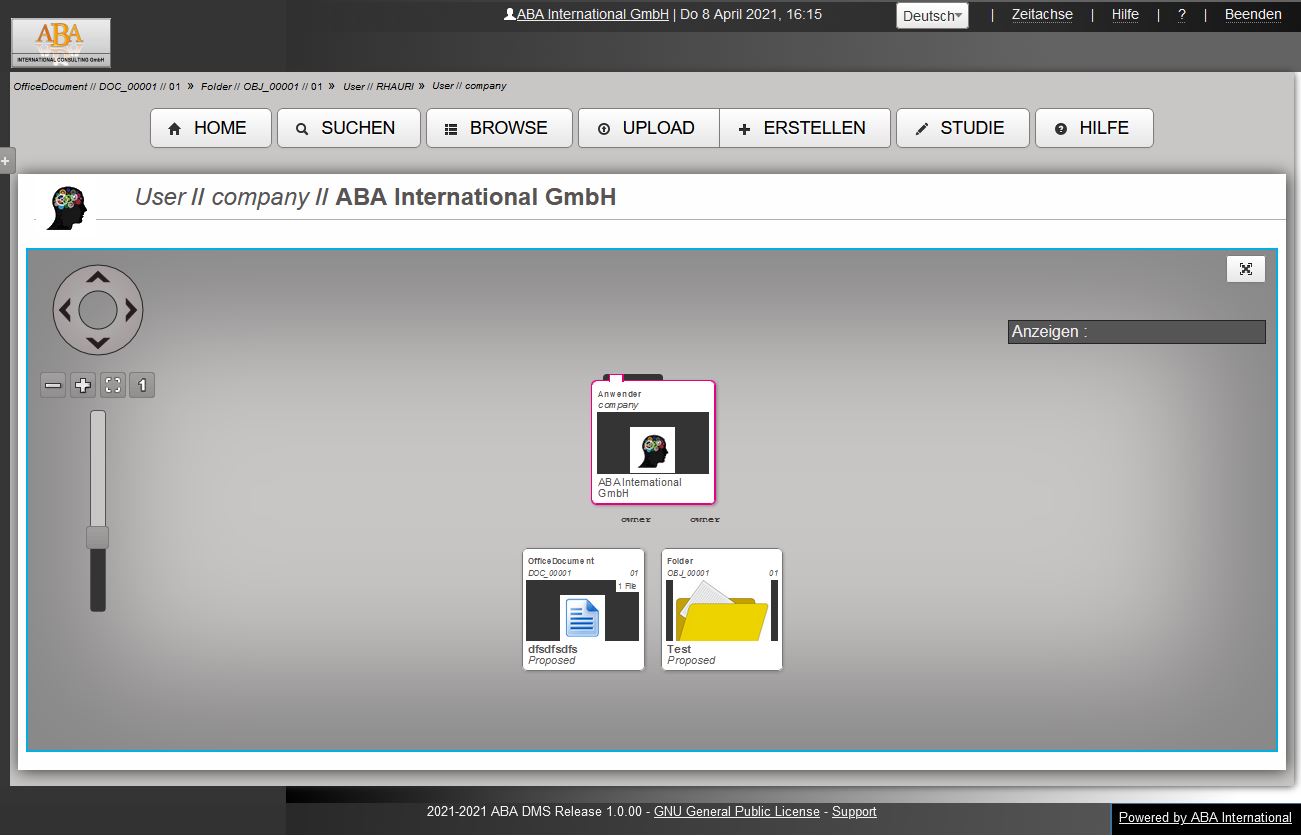
Task: Open the BROWSE menu
Action: click(x=499, y=128)
